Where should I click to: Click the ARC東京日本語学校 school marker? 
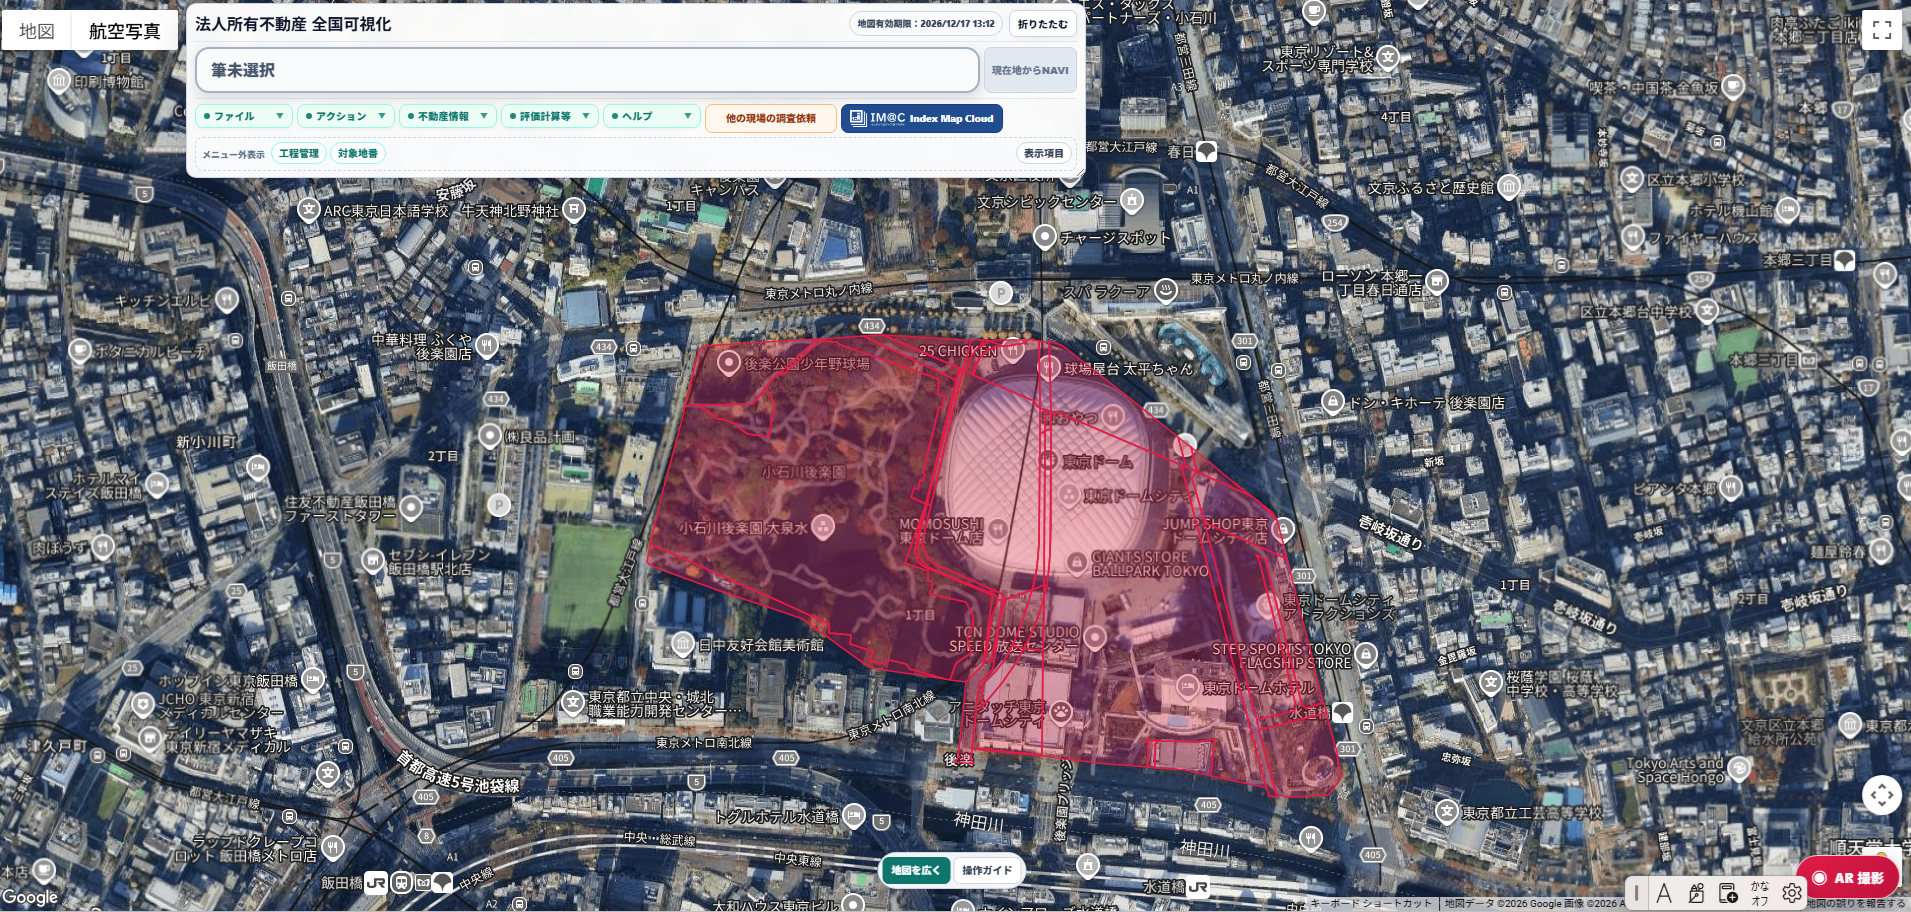point(308,210)
